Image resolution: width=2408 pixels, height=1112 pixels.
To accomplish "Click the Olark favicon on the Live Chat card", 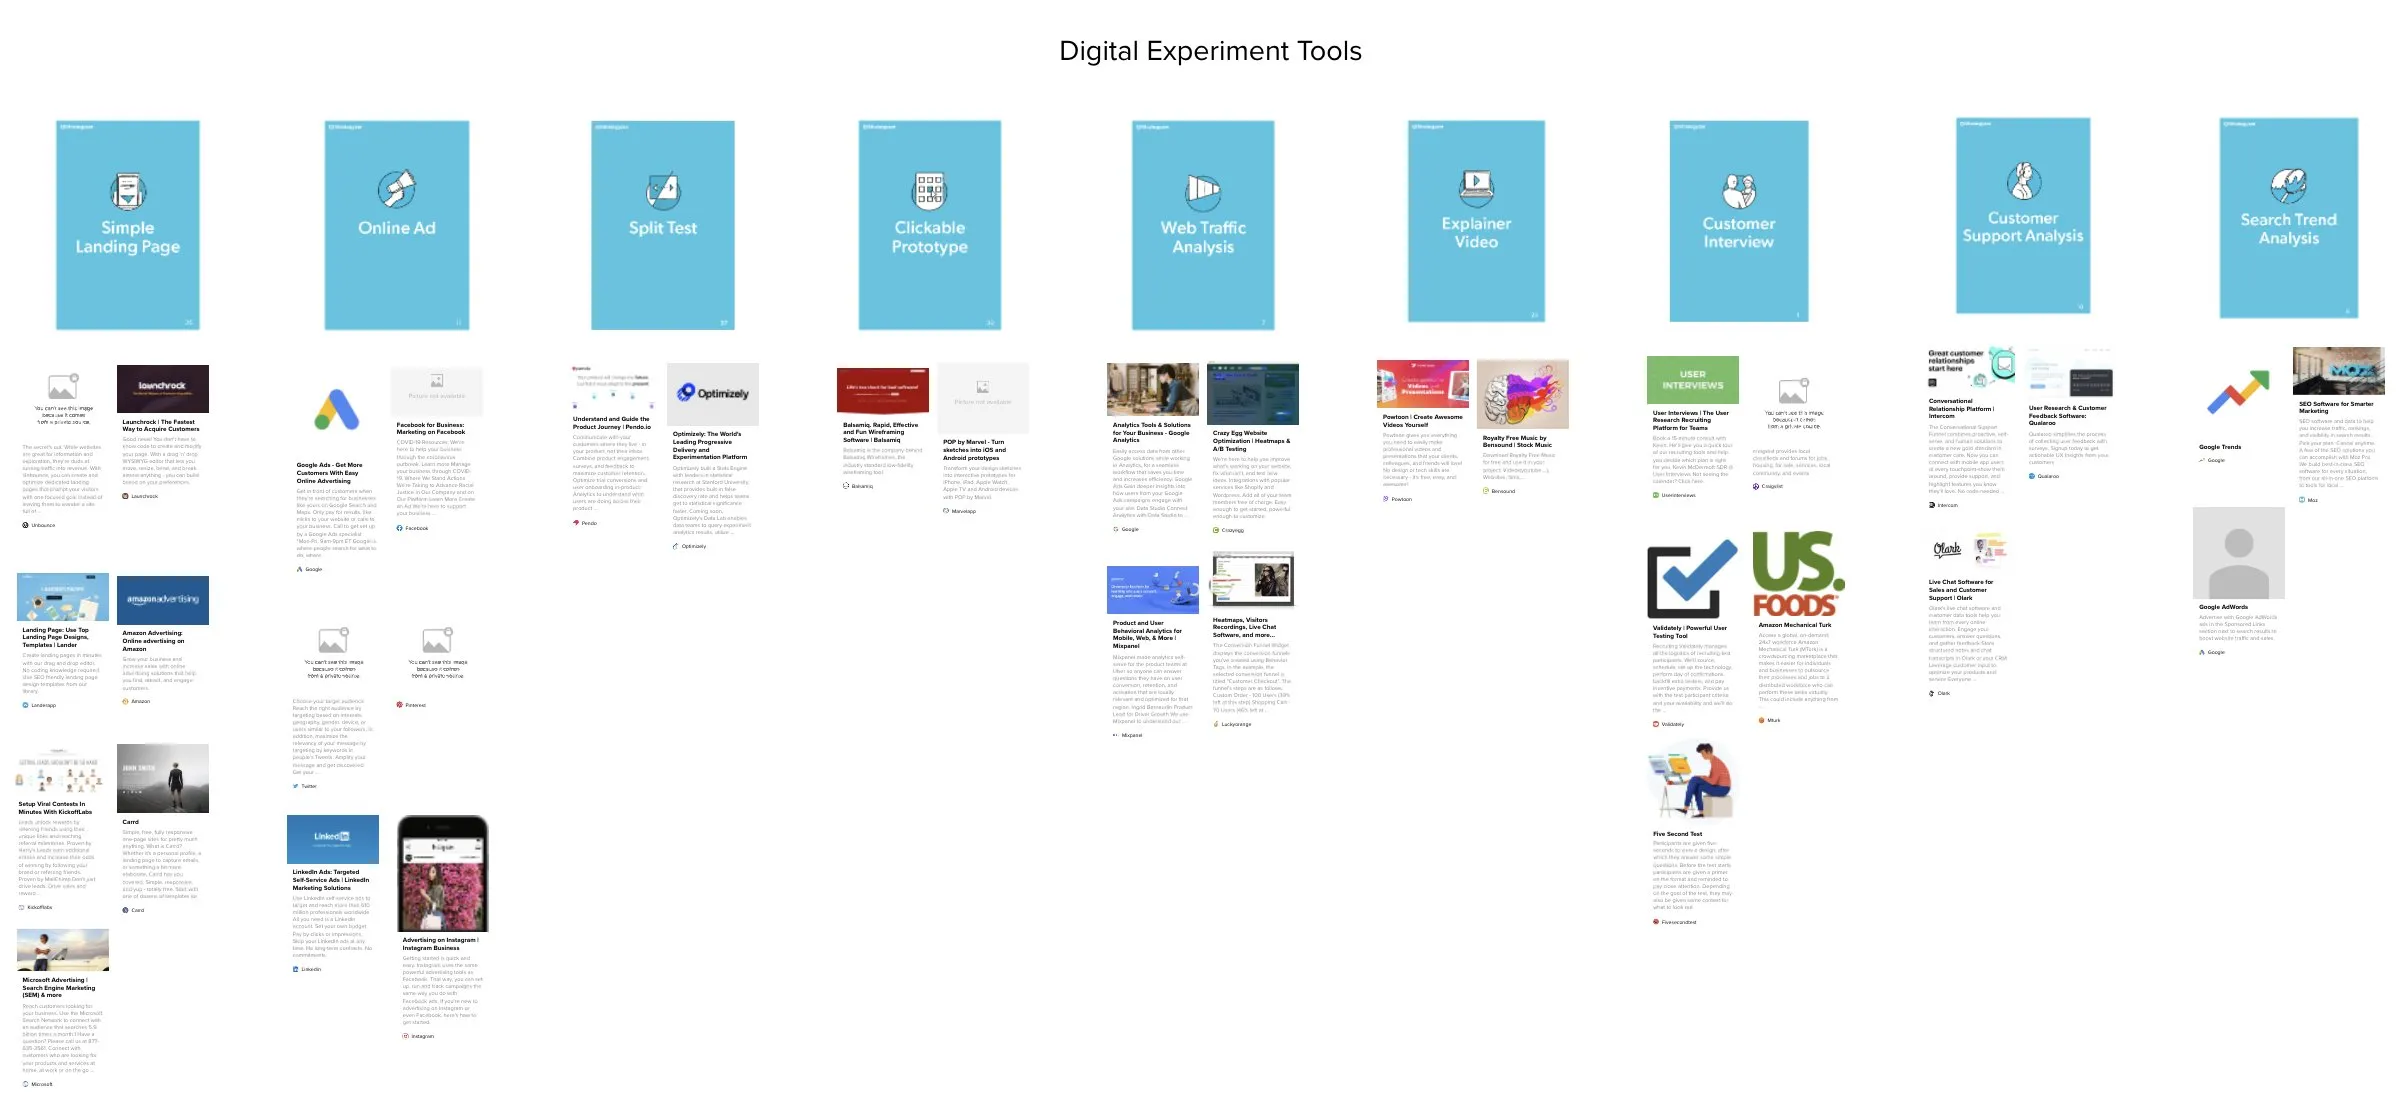I will [x=1931, y=693].
